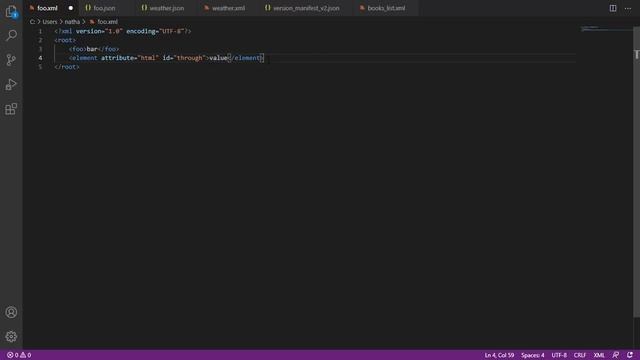Click C: drive in breadcrumb
The height and width of the screenshot is (360, 640).
tap(32, 22)
